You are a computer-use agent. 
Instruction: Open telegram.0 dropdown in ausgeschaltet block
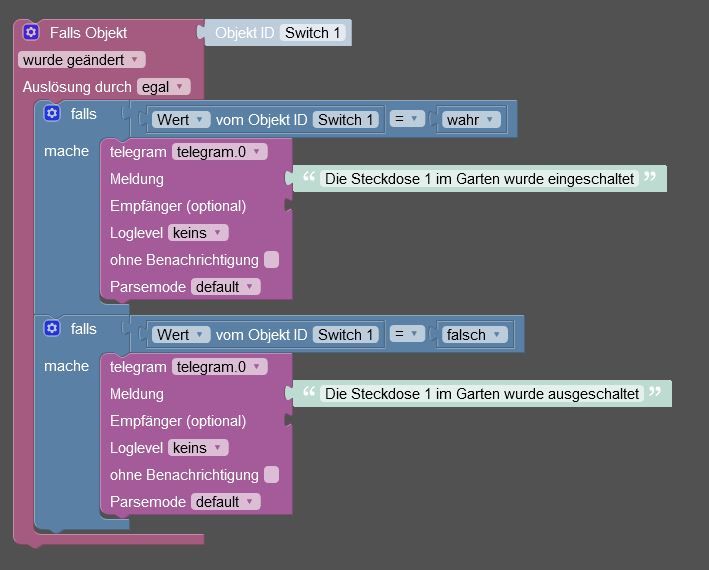point(219,367)
